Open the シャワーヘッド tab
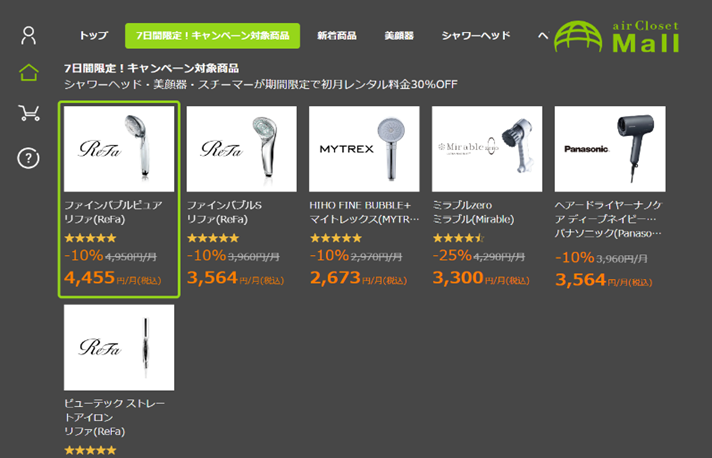 tap(476, 35)
